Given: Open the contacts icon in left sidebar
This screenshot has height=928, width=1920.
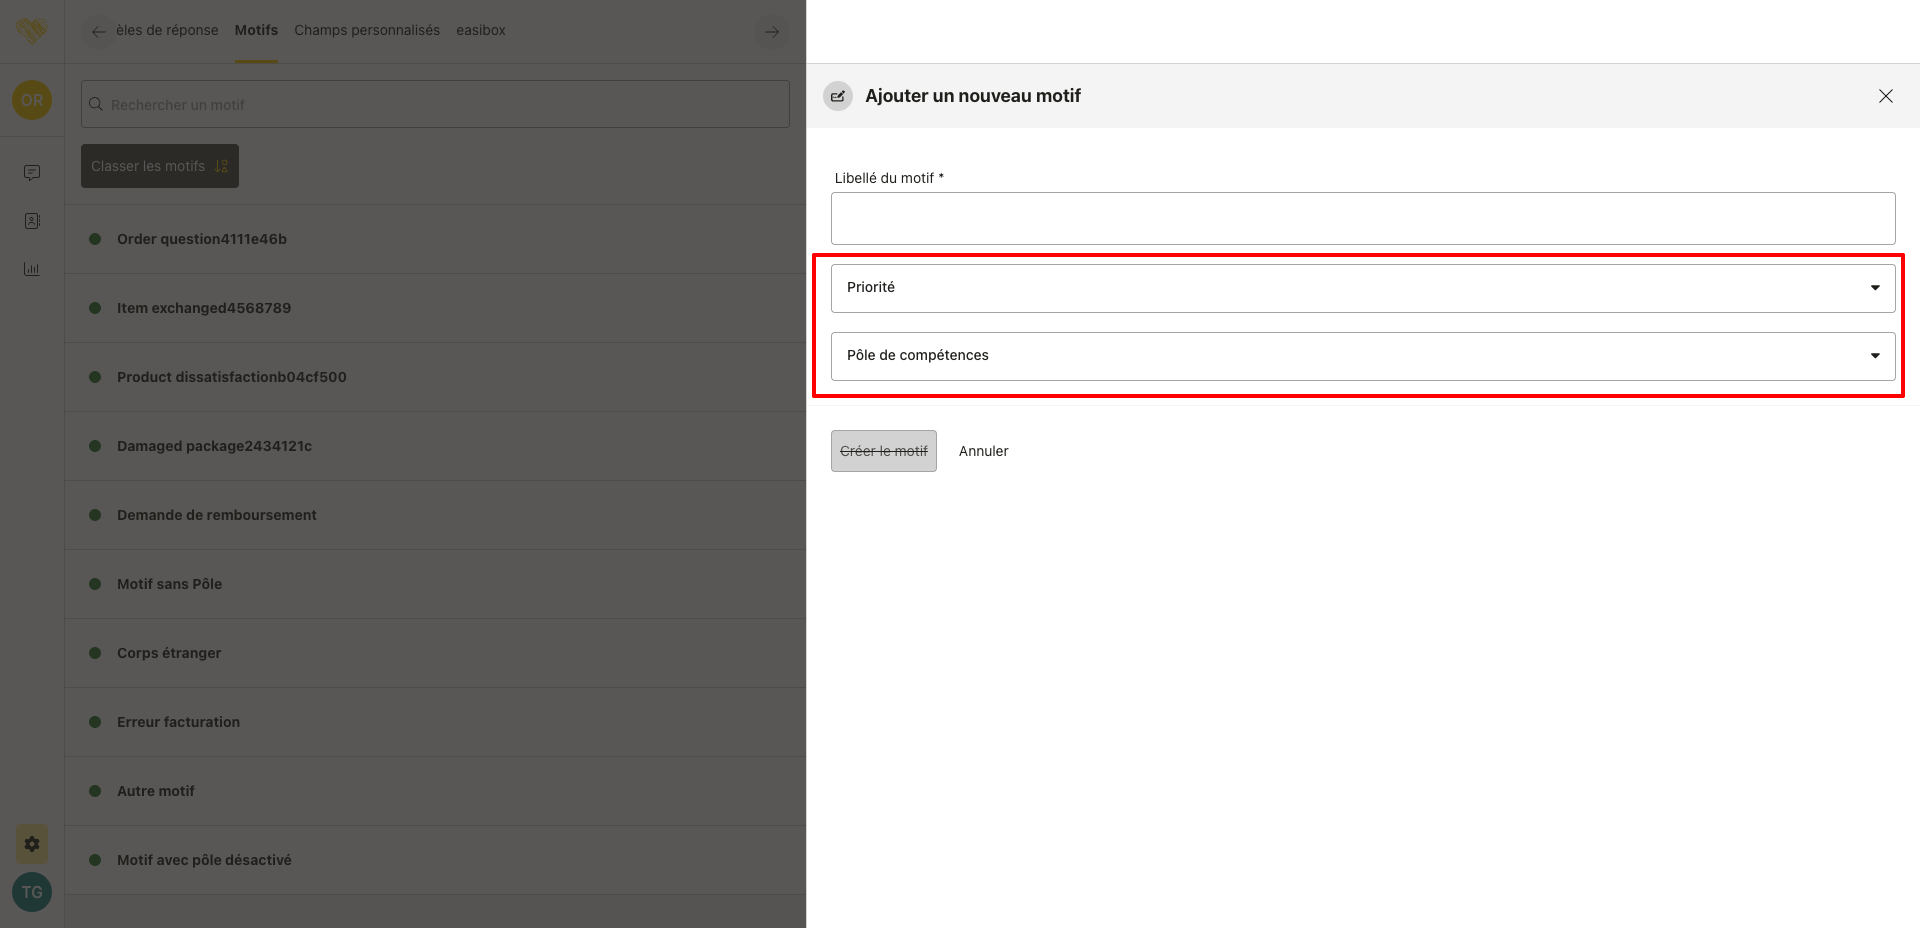Looking at the screenshot, I should pos(32,221).
